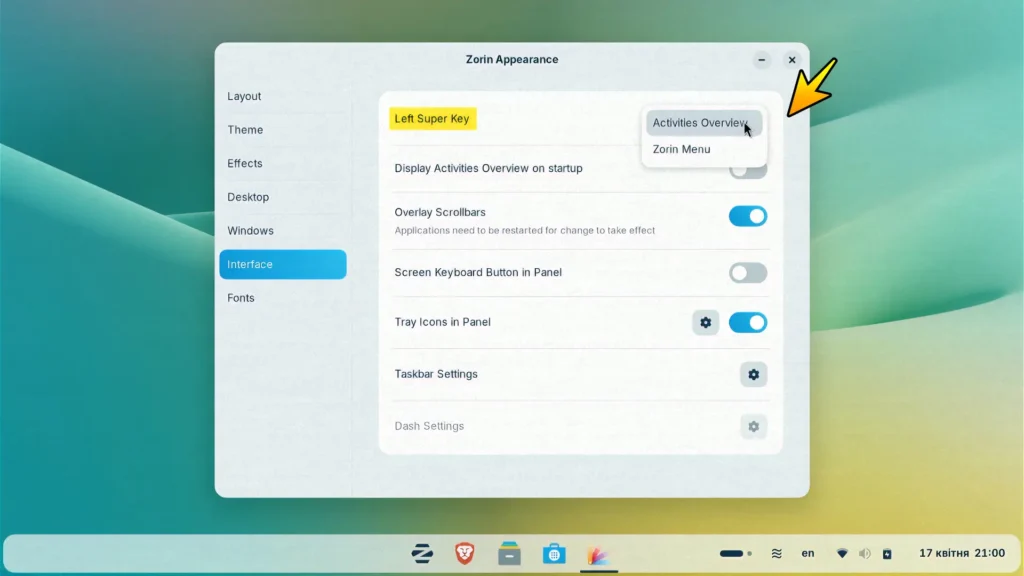Click 'Applications need to be restarted' note
1024x576 pixels.
tap(524, 231)
